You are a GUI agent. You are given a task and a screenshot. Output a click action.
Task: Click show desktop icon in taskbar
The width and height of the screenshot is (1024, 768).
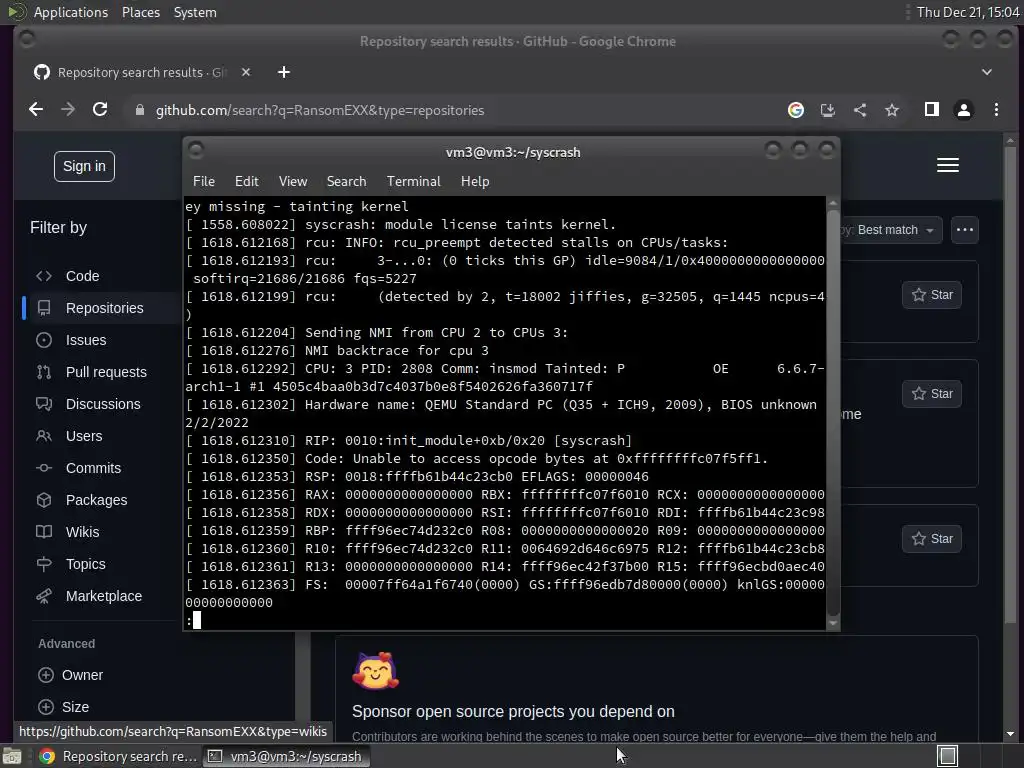click(12, 756)
